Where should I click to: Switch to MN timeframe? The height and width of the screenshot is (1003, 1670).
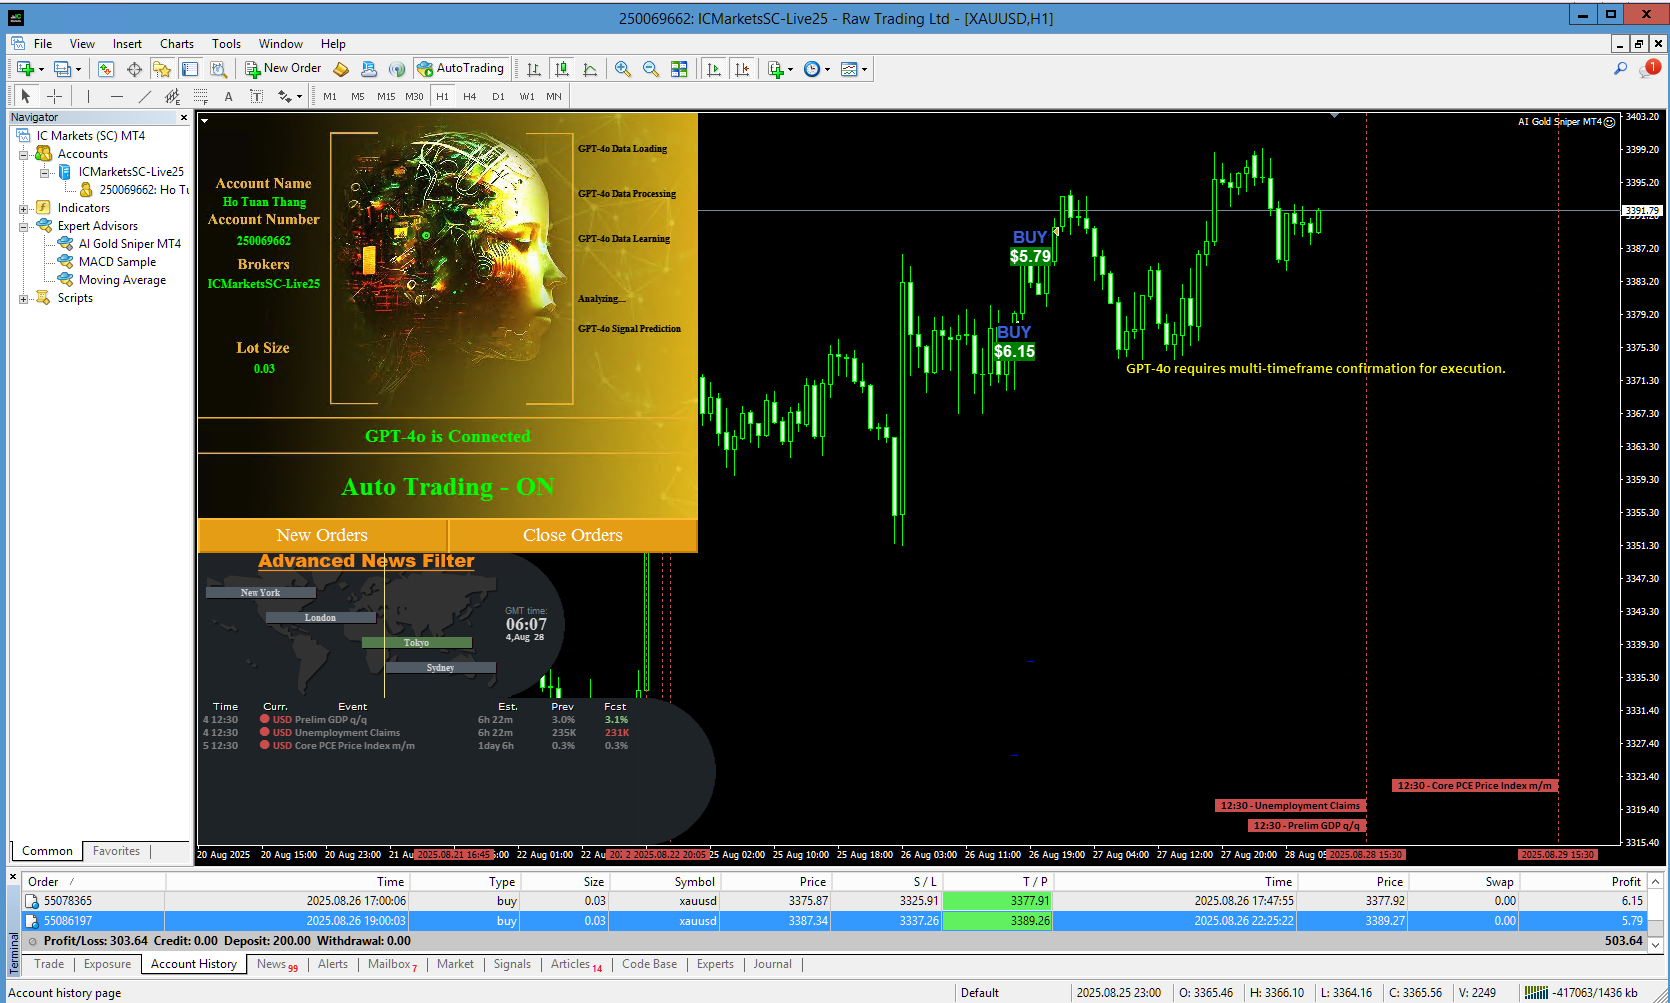coord(554,96)
